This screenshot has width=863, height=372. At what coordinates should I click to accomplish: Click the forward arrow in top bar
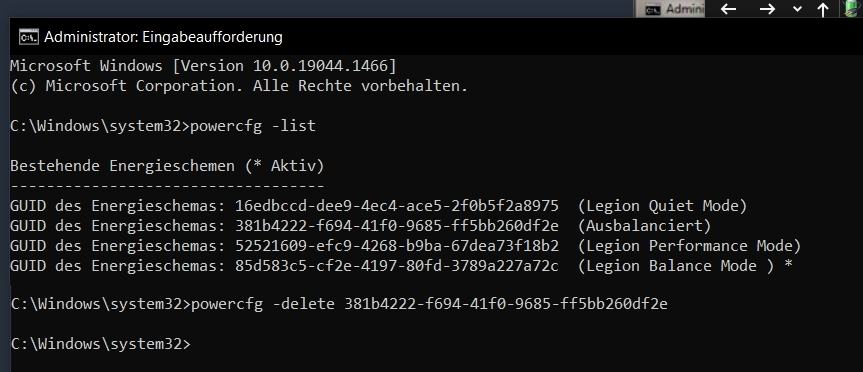click(767, 9)
